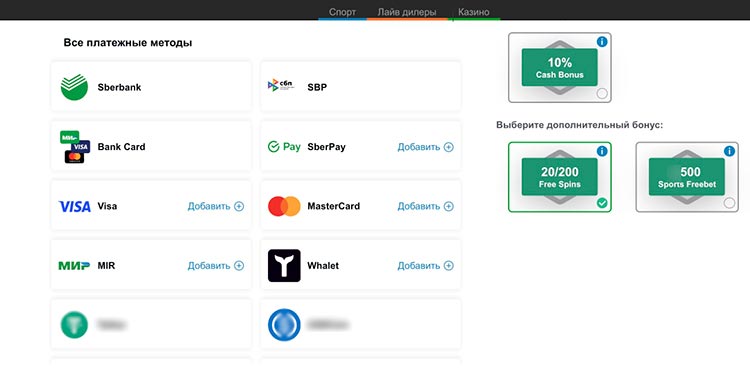Click plus icon in Whalet row
Viewport: 750px width, 374px height.
[449, 266]
